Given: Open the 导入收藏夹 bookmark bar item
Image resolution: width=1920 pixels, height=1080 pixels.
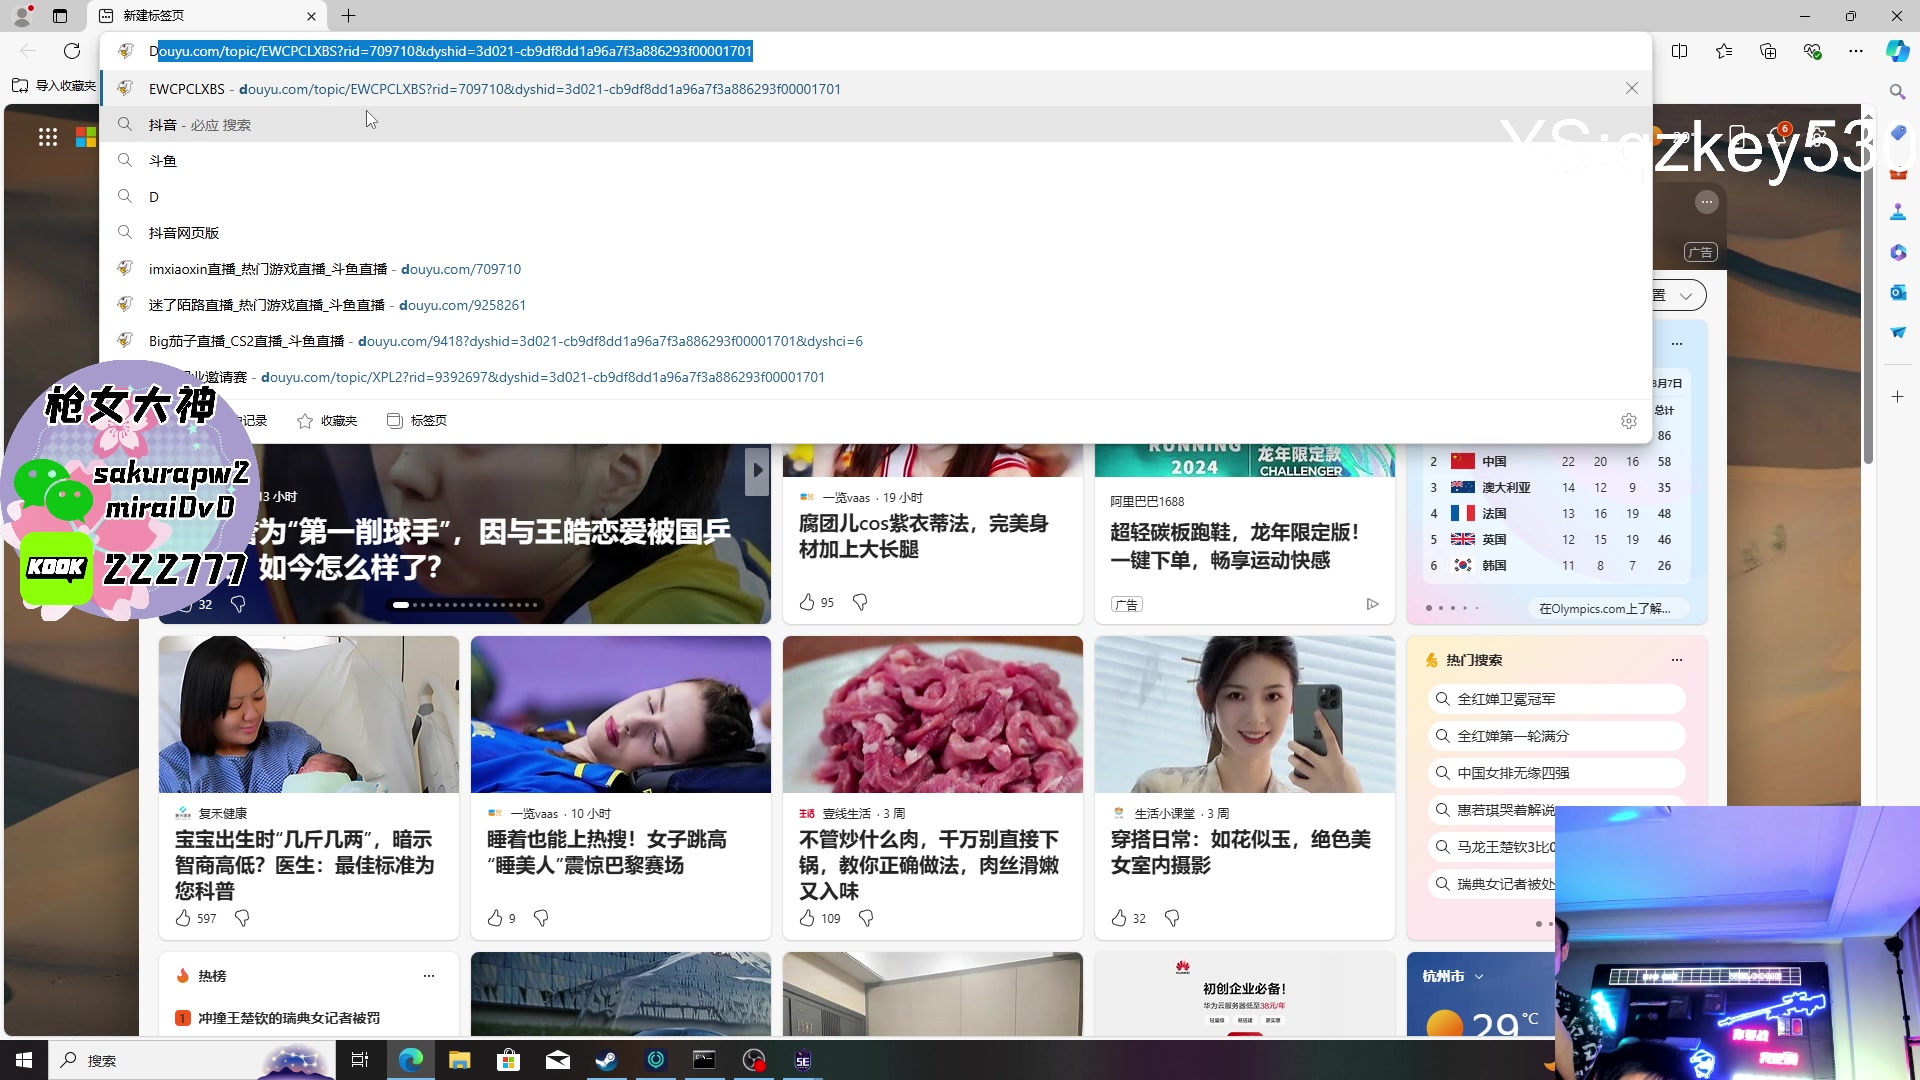Looking at the screenshot, I should coord(54,86).
